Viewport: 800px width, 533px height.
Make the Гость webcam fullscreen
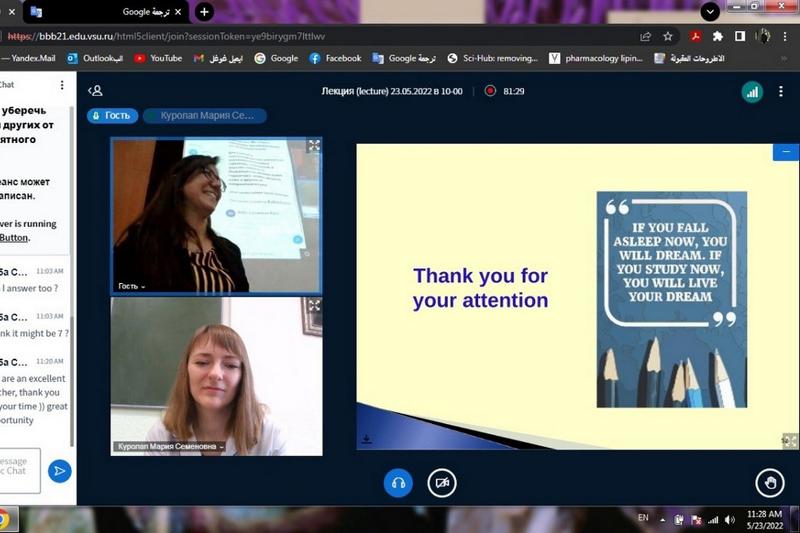pos(313,146)
